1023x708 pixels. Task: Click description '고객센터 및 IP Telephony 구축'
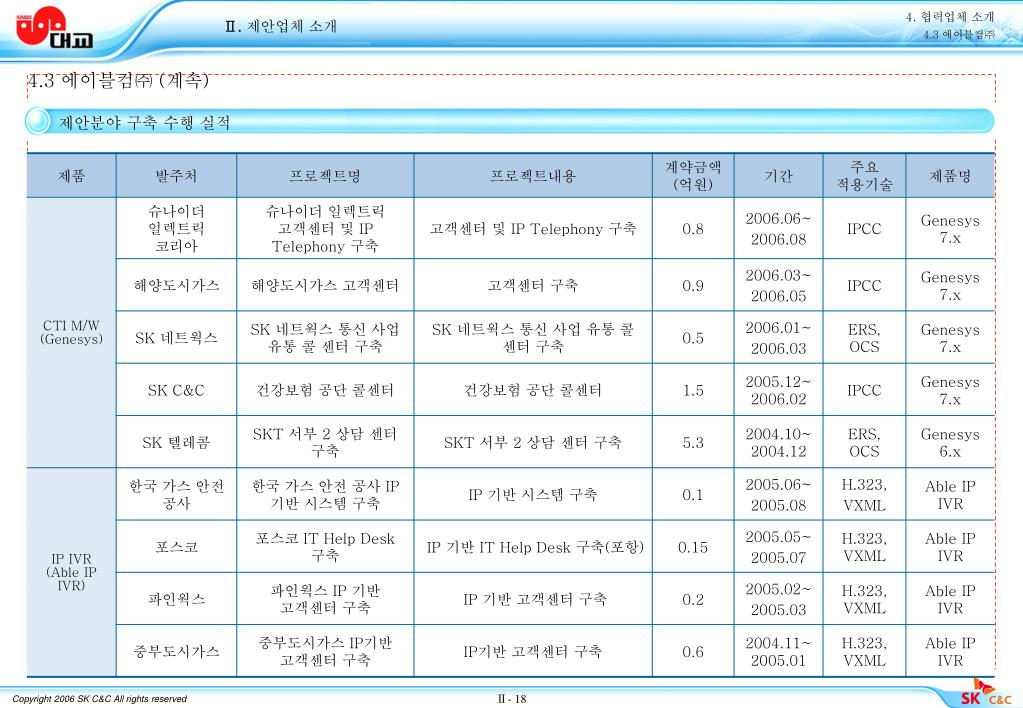tap(533, 228)
